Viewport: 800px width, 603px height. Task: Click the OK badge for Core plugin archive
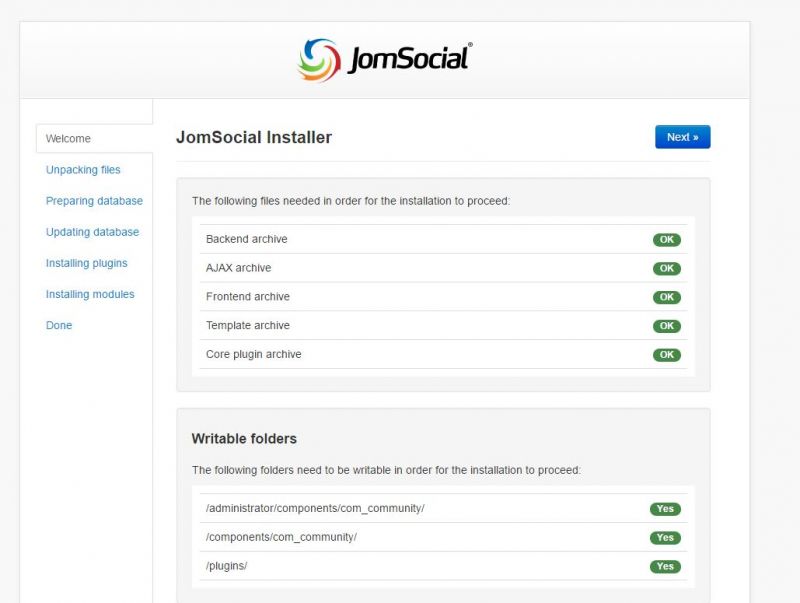[x=667, y=355]
